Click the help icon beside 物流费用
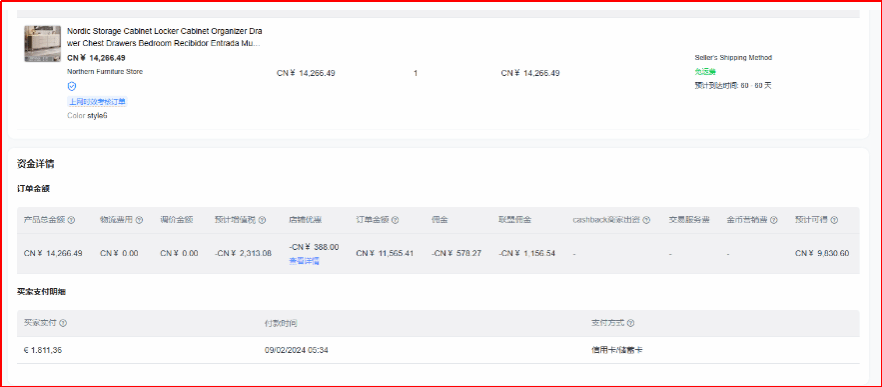The height and width of the screenshot is (387, 882). [140, 220]
